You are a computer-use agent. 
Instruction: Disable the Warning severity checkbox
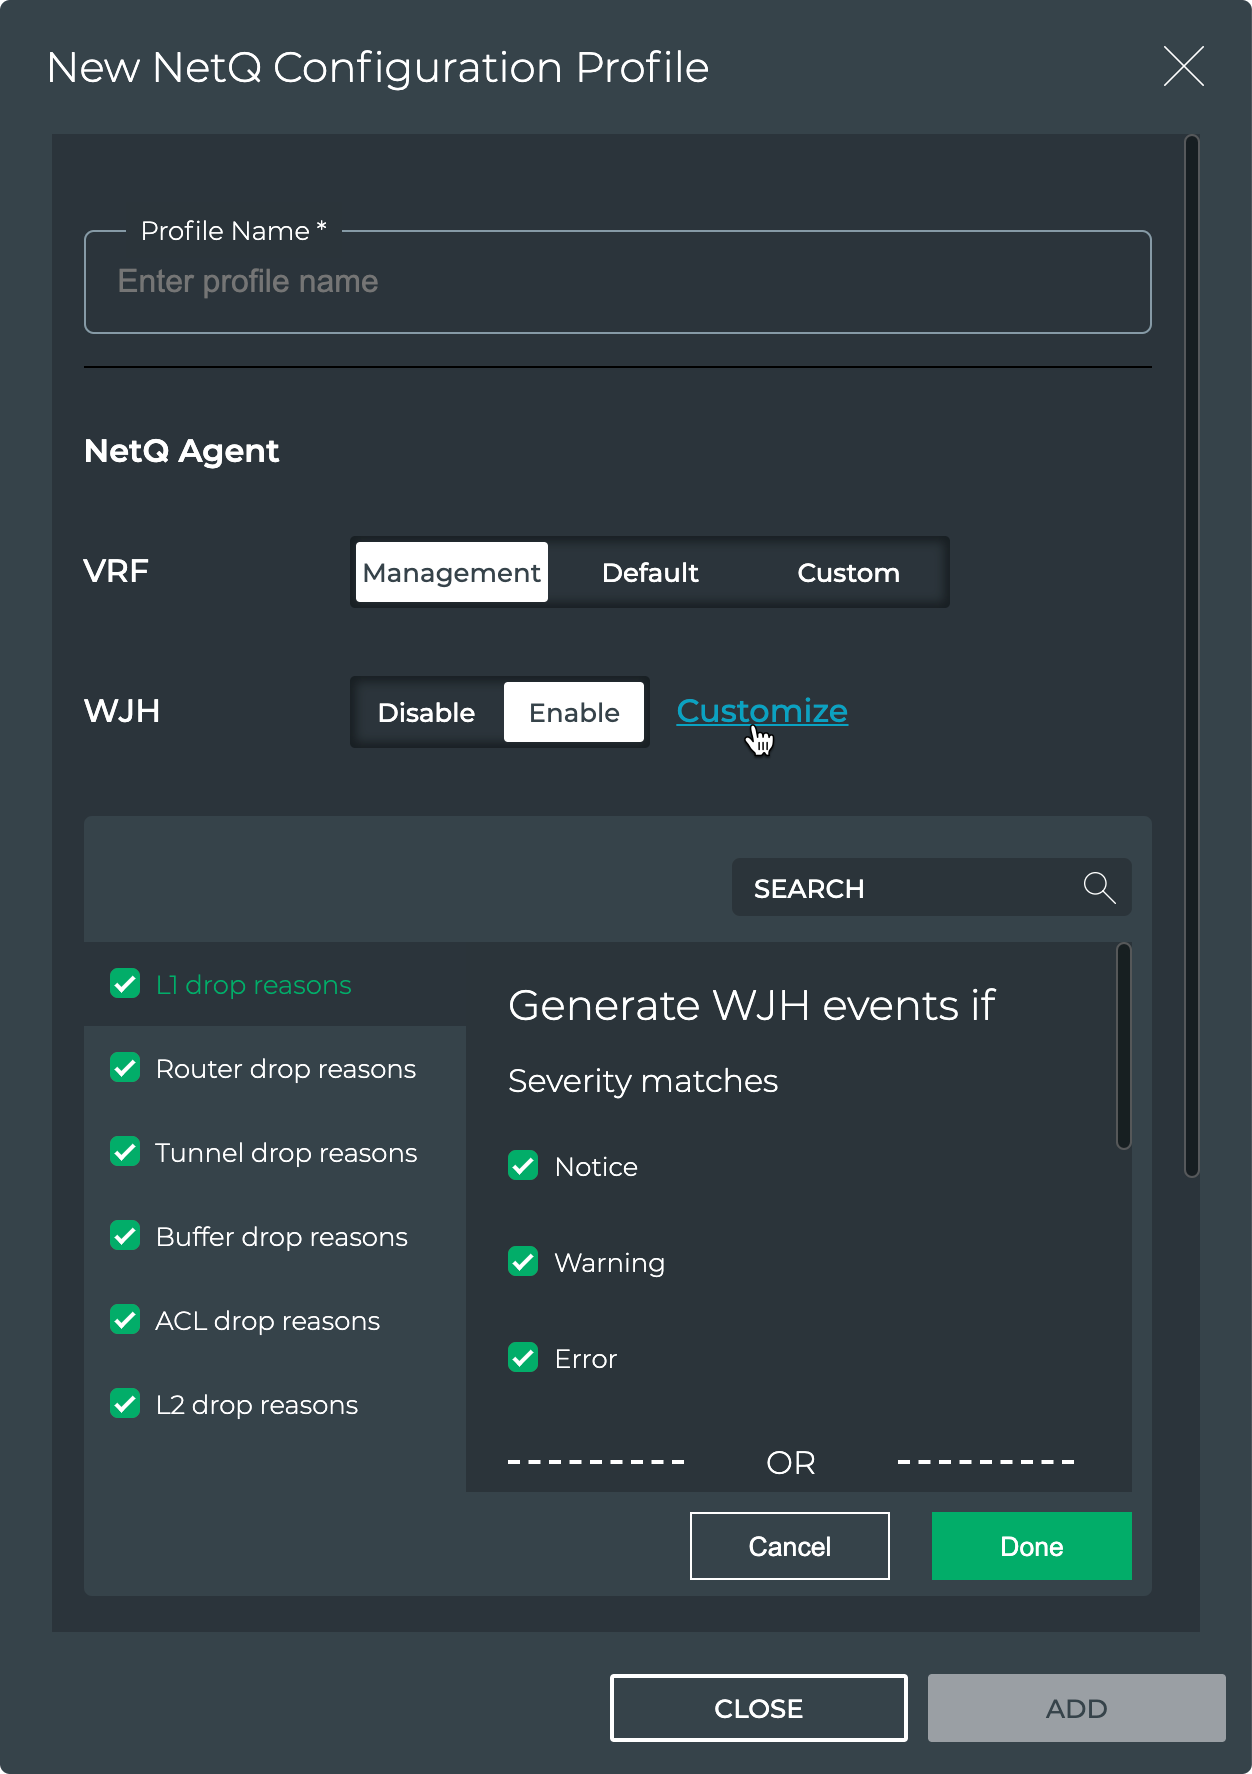point(523,1262)
